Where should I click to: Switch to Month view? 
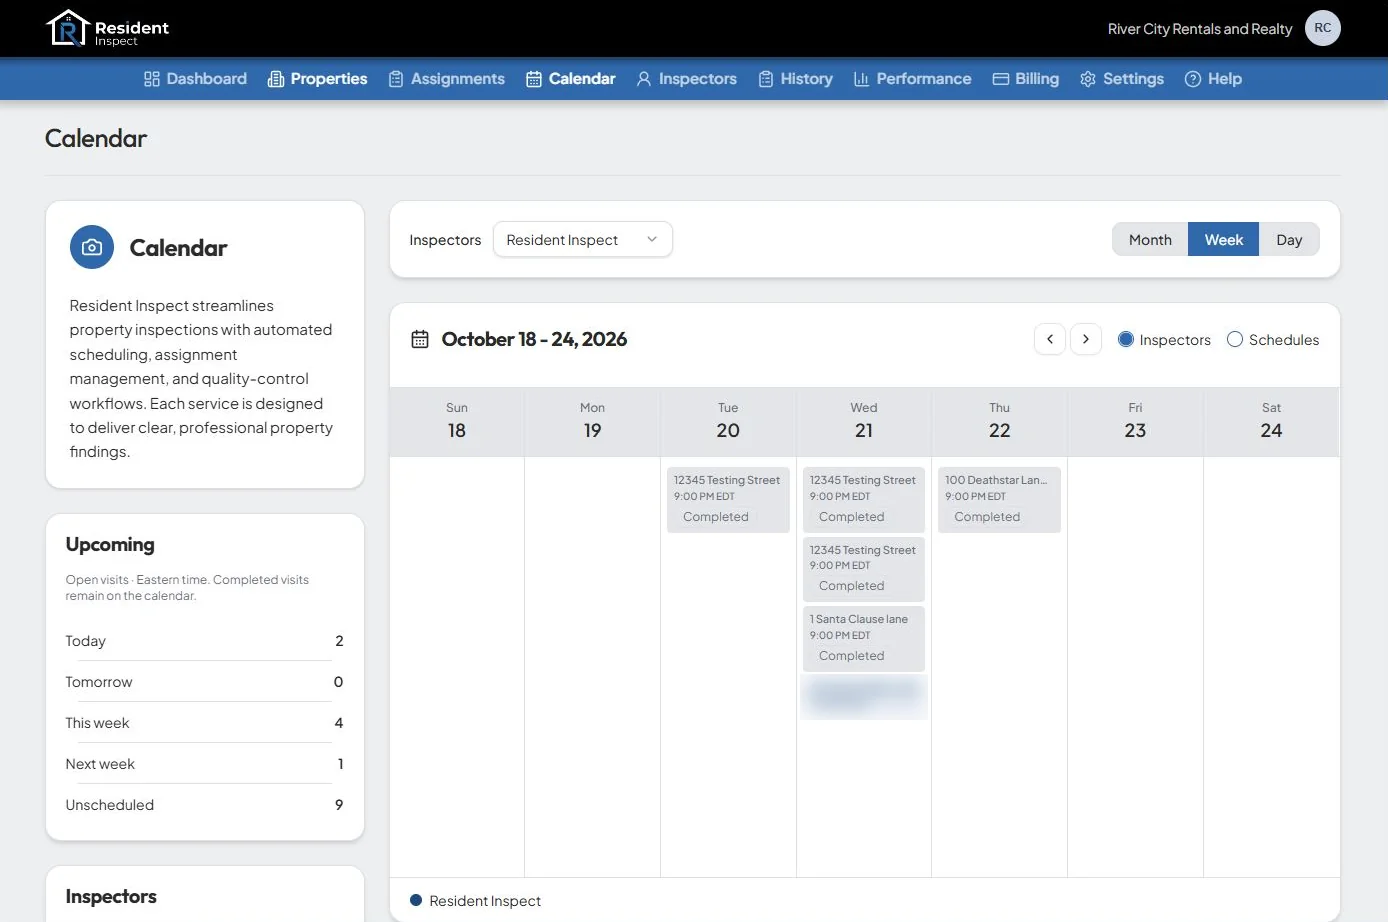[1150, 239]
